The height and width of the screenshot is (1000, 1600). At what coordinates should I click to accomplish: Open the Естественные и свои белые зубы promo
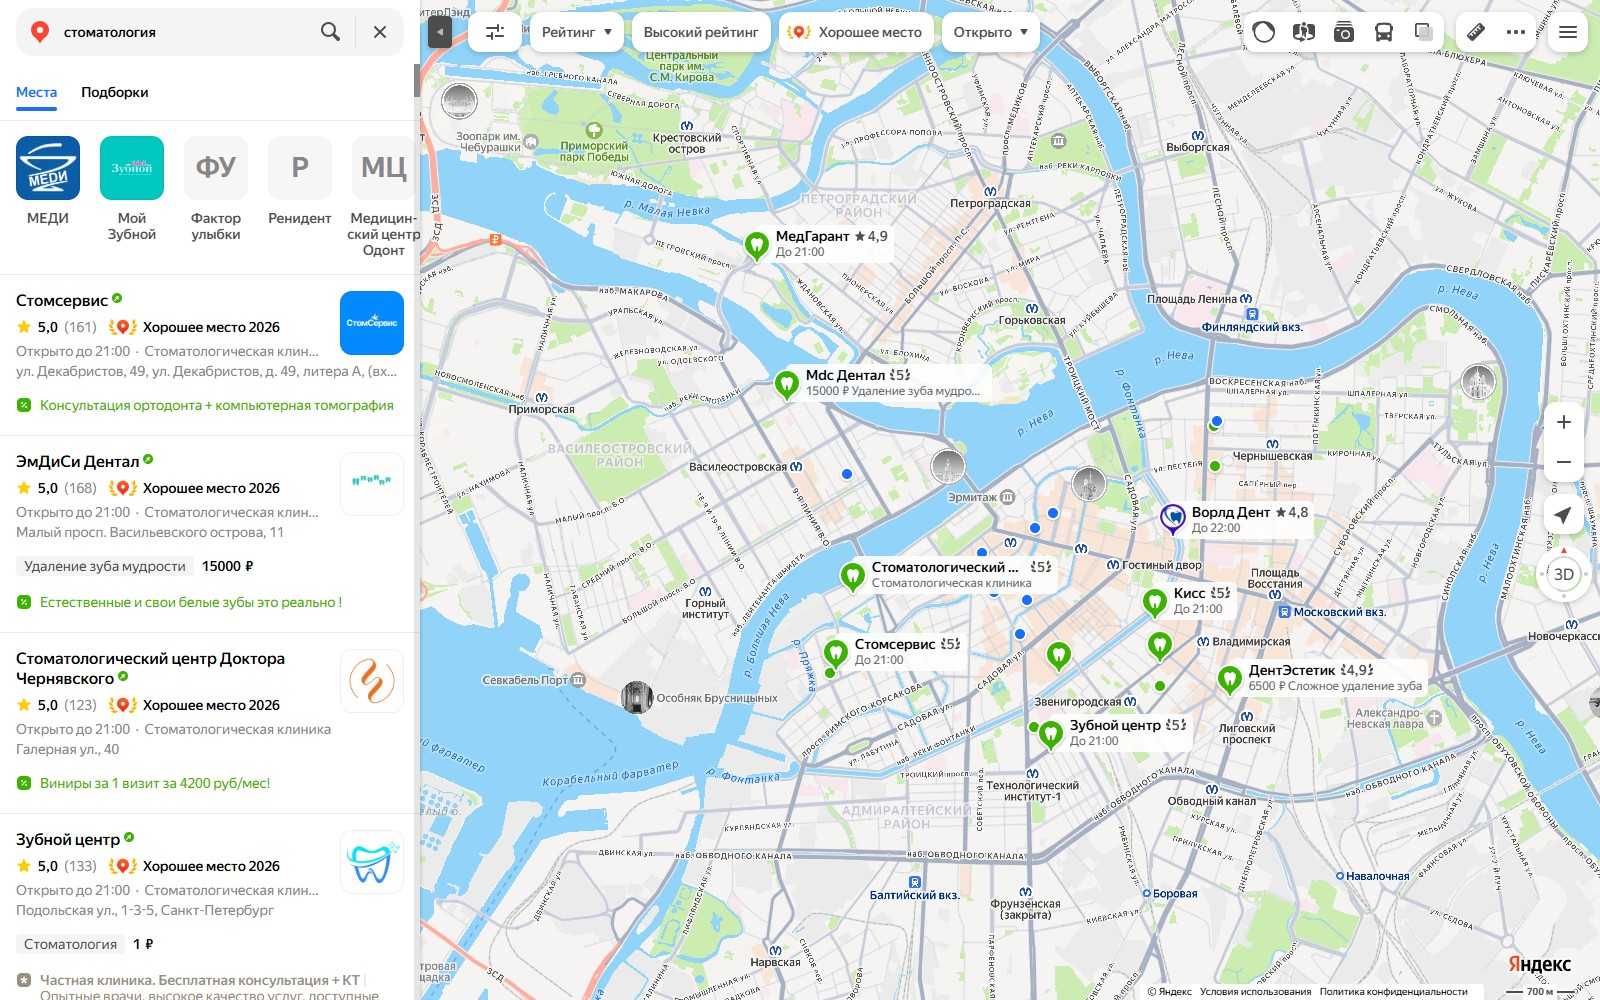tap(191, 602)
